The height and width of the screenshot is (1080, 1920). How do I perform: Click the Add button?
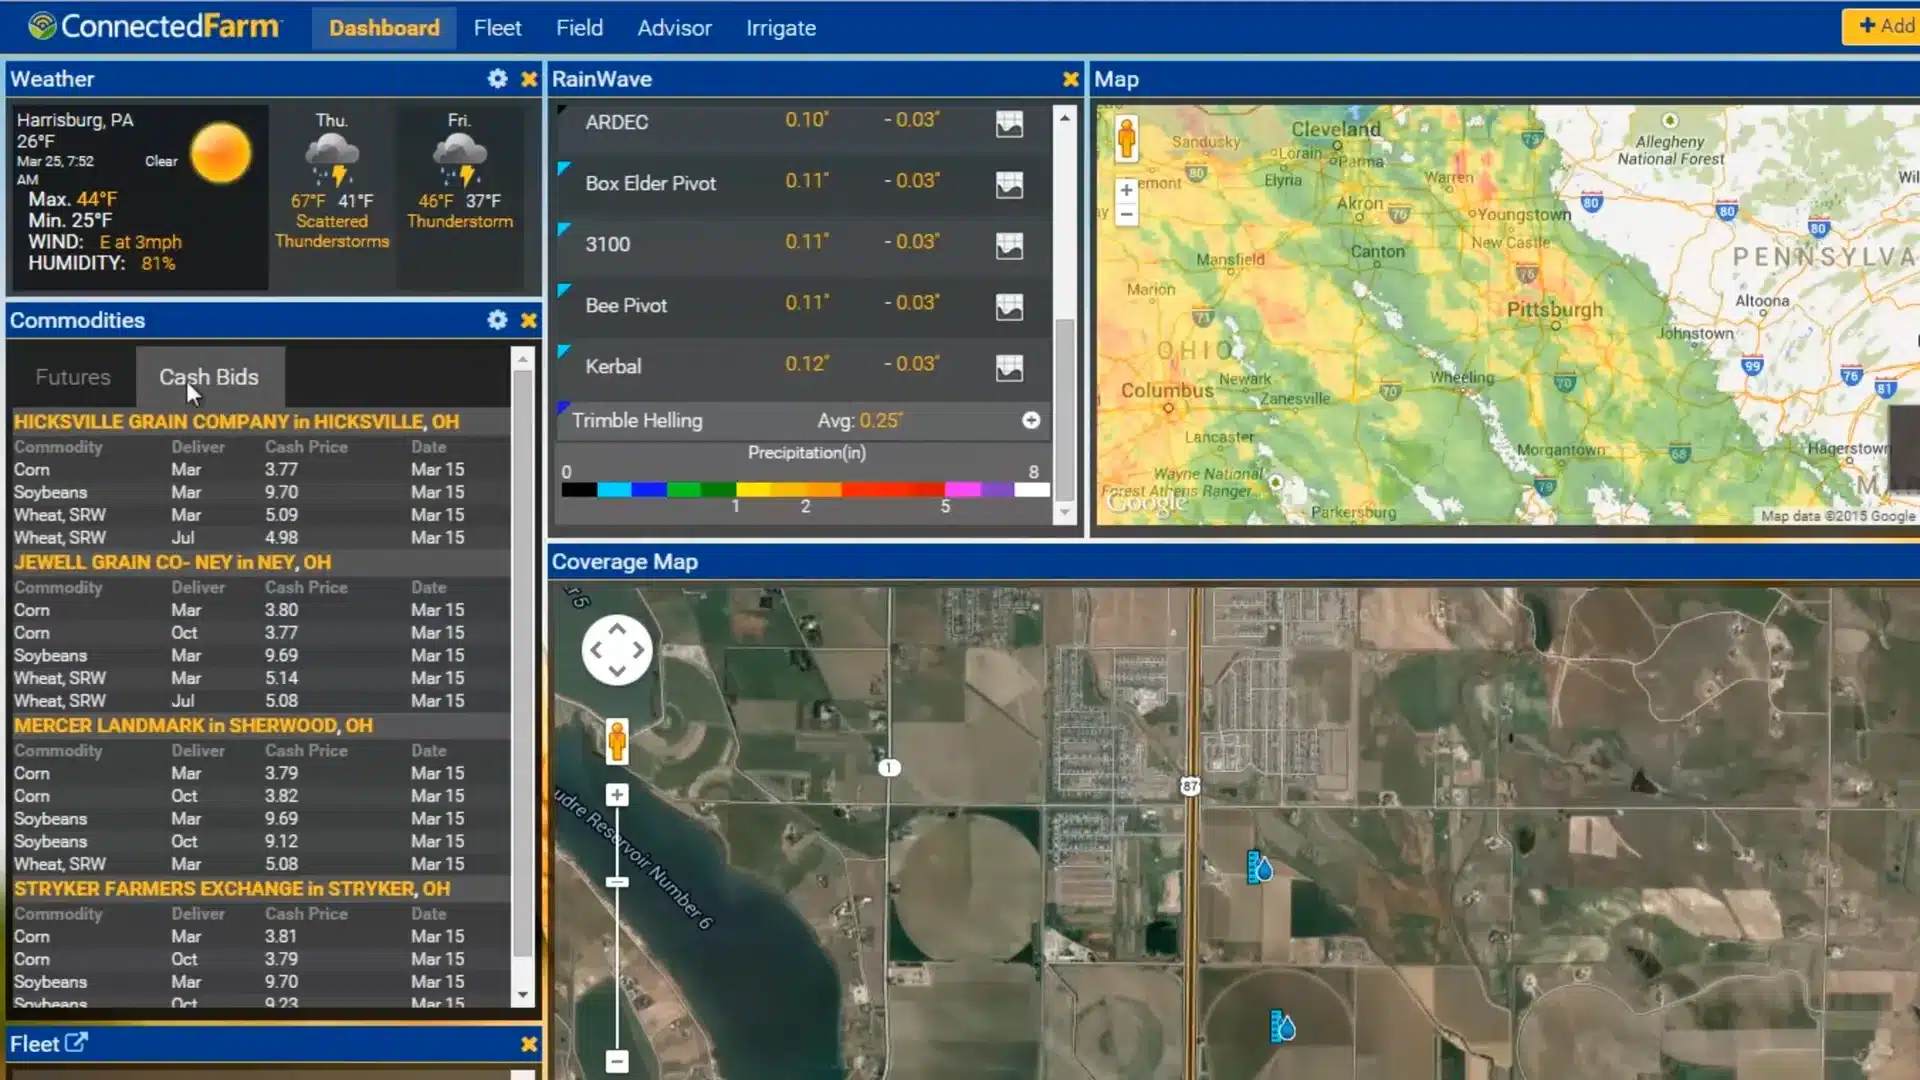[x=1890, y=26]
